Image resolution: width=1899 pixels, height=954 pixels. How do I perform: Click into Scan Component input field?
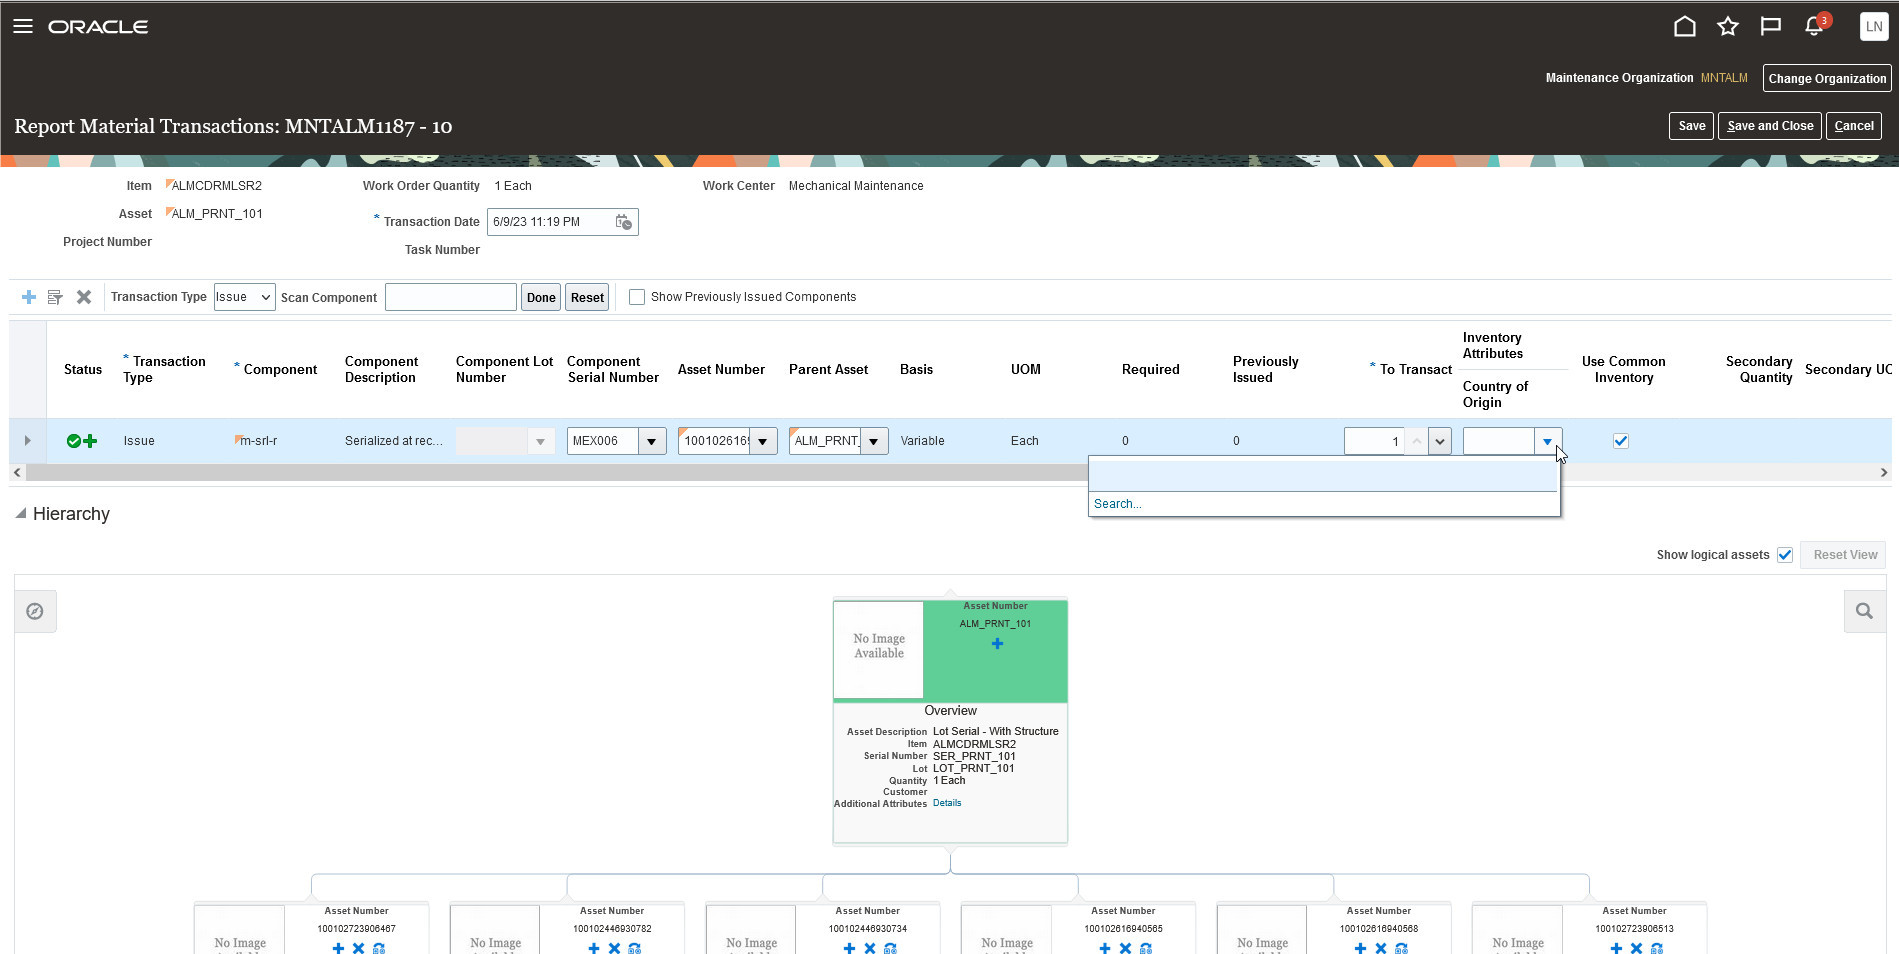451,297
